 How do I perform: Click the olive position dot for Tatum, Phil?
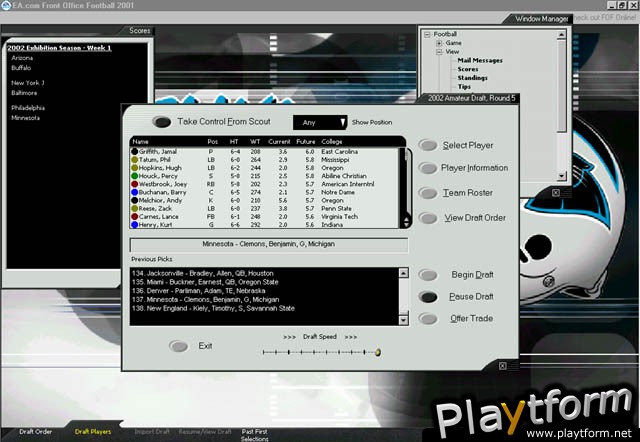tap(134, 160)
